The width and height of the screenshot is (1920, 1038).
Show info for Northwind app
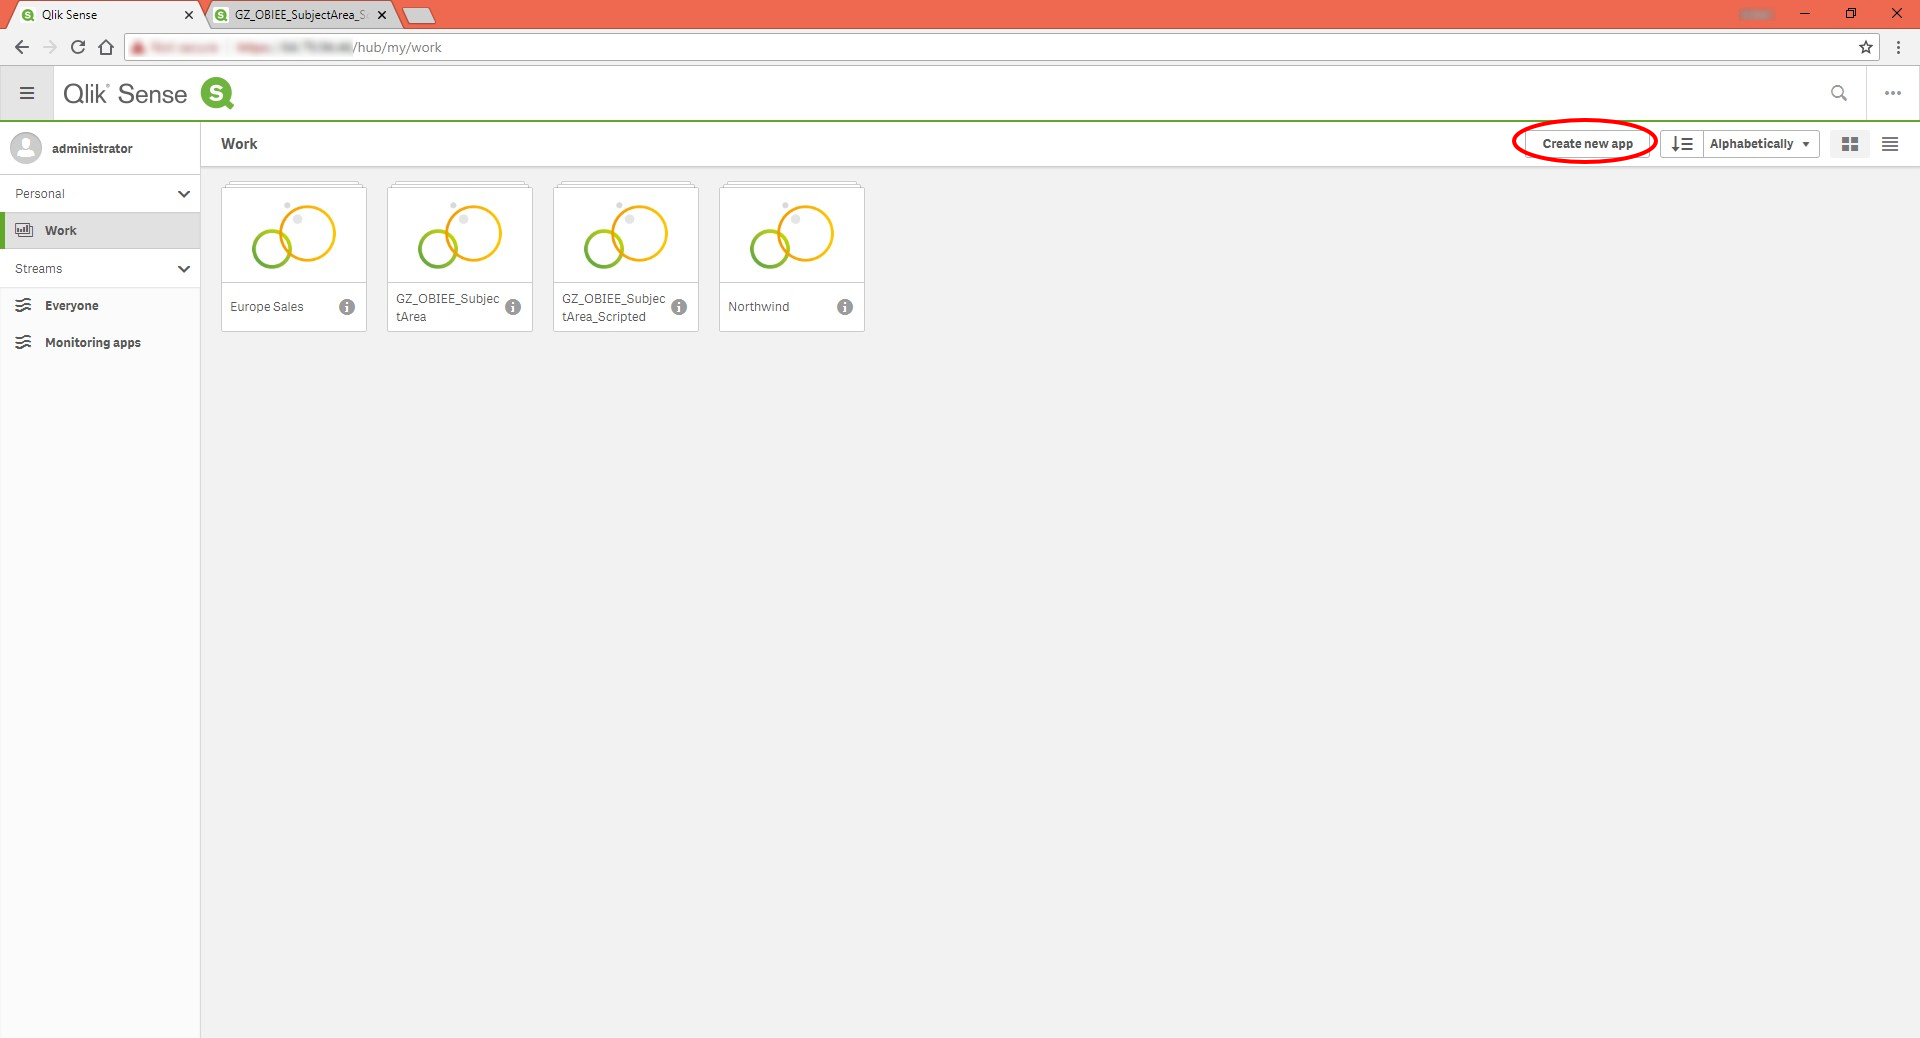845,307
